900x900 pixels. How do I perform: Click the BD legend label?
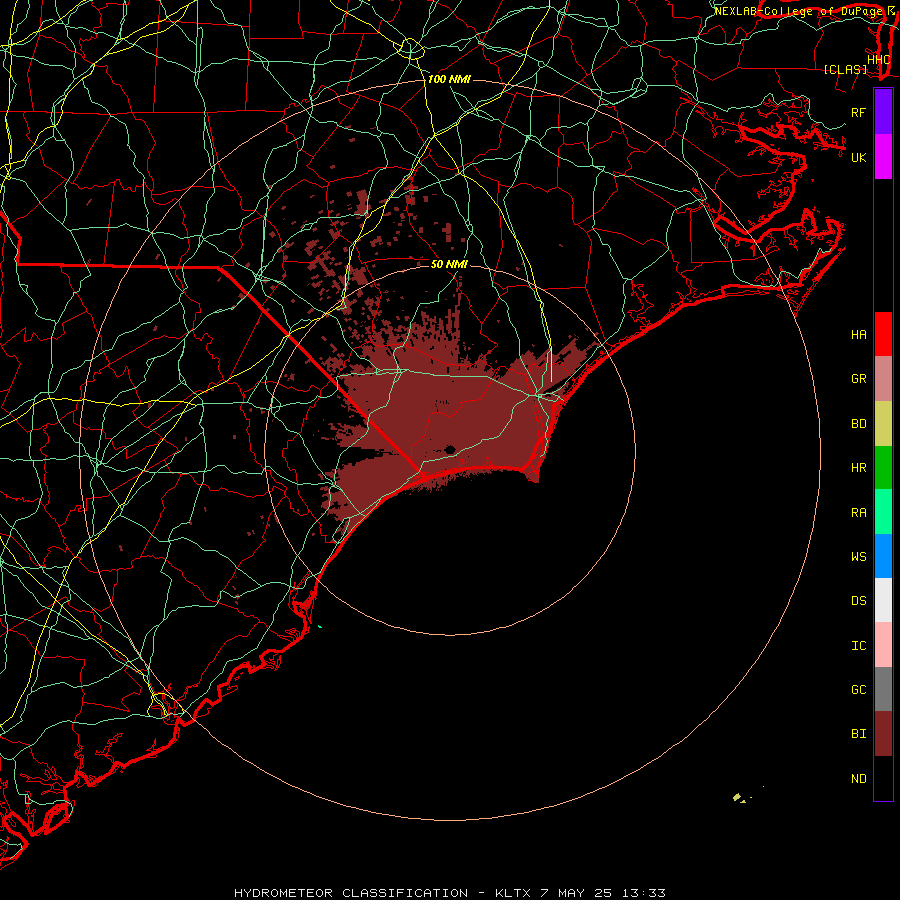coord(859,424)
